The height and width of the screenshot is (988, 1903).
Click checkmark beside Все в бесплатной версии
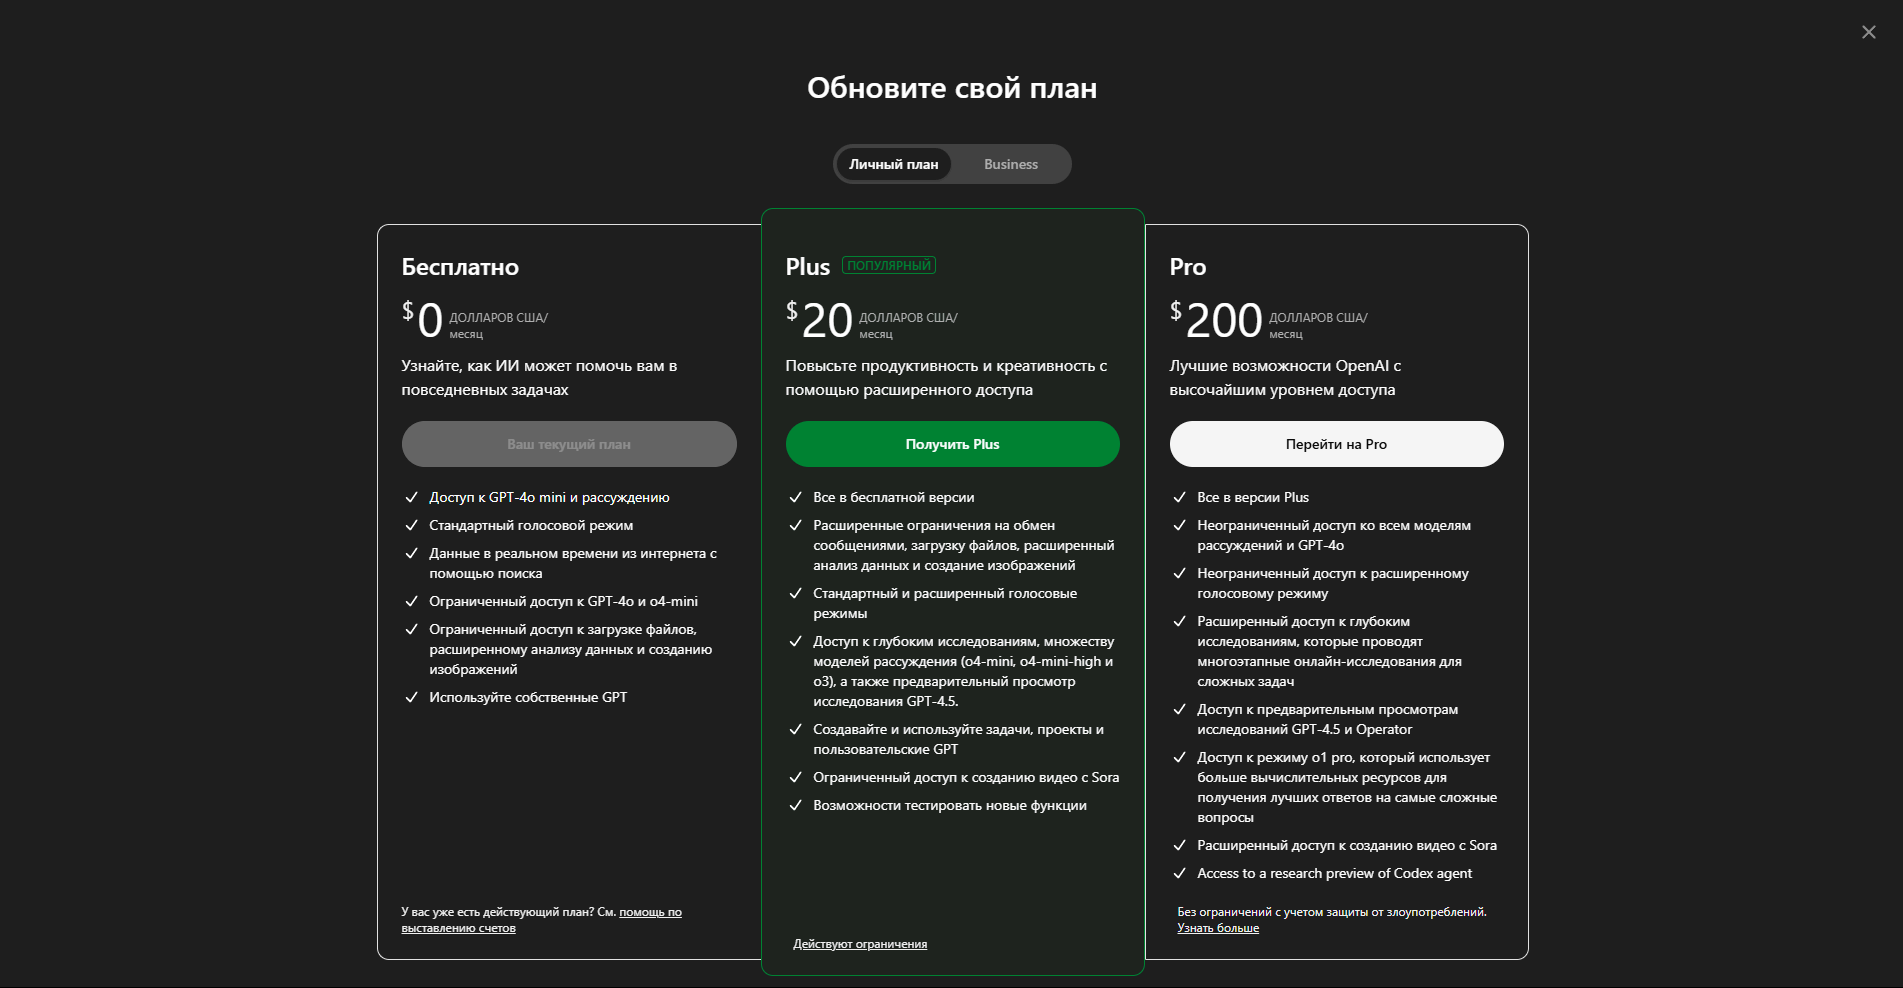795,497
